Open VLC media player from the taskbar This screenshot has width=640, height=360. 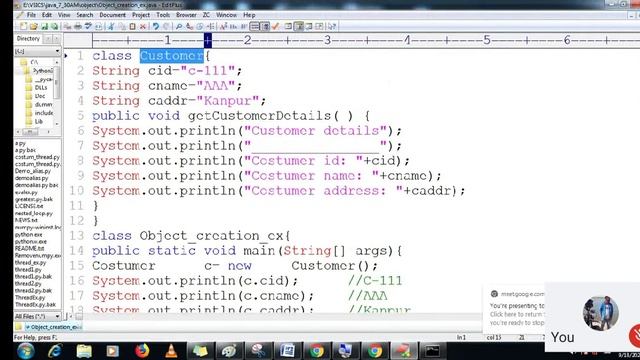(x=171, y=351)
